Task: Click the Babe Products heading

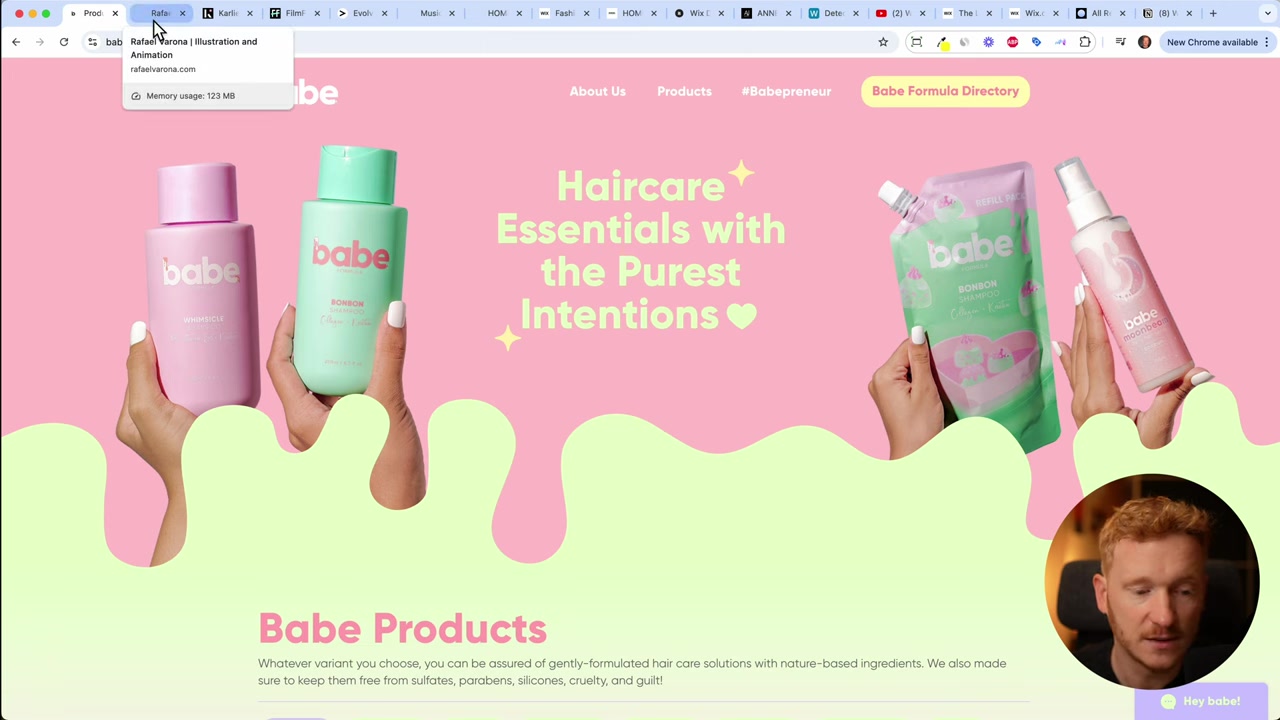Action: [x=402, y=629]
